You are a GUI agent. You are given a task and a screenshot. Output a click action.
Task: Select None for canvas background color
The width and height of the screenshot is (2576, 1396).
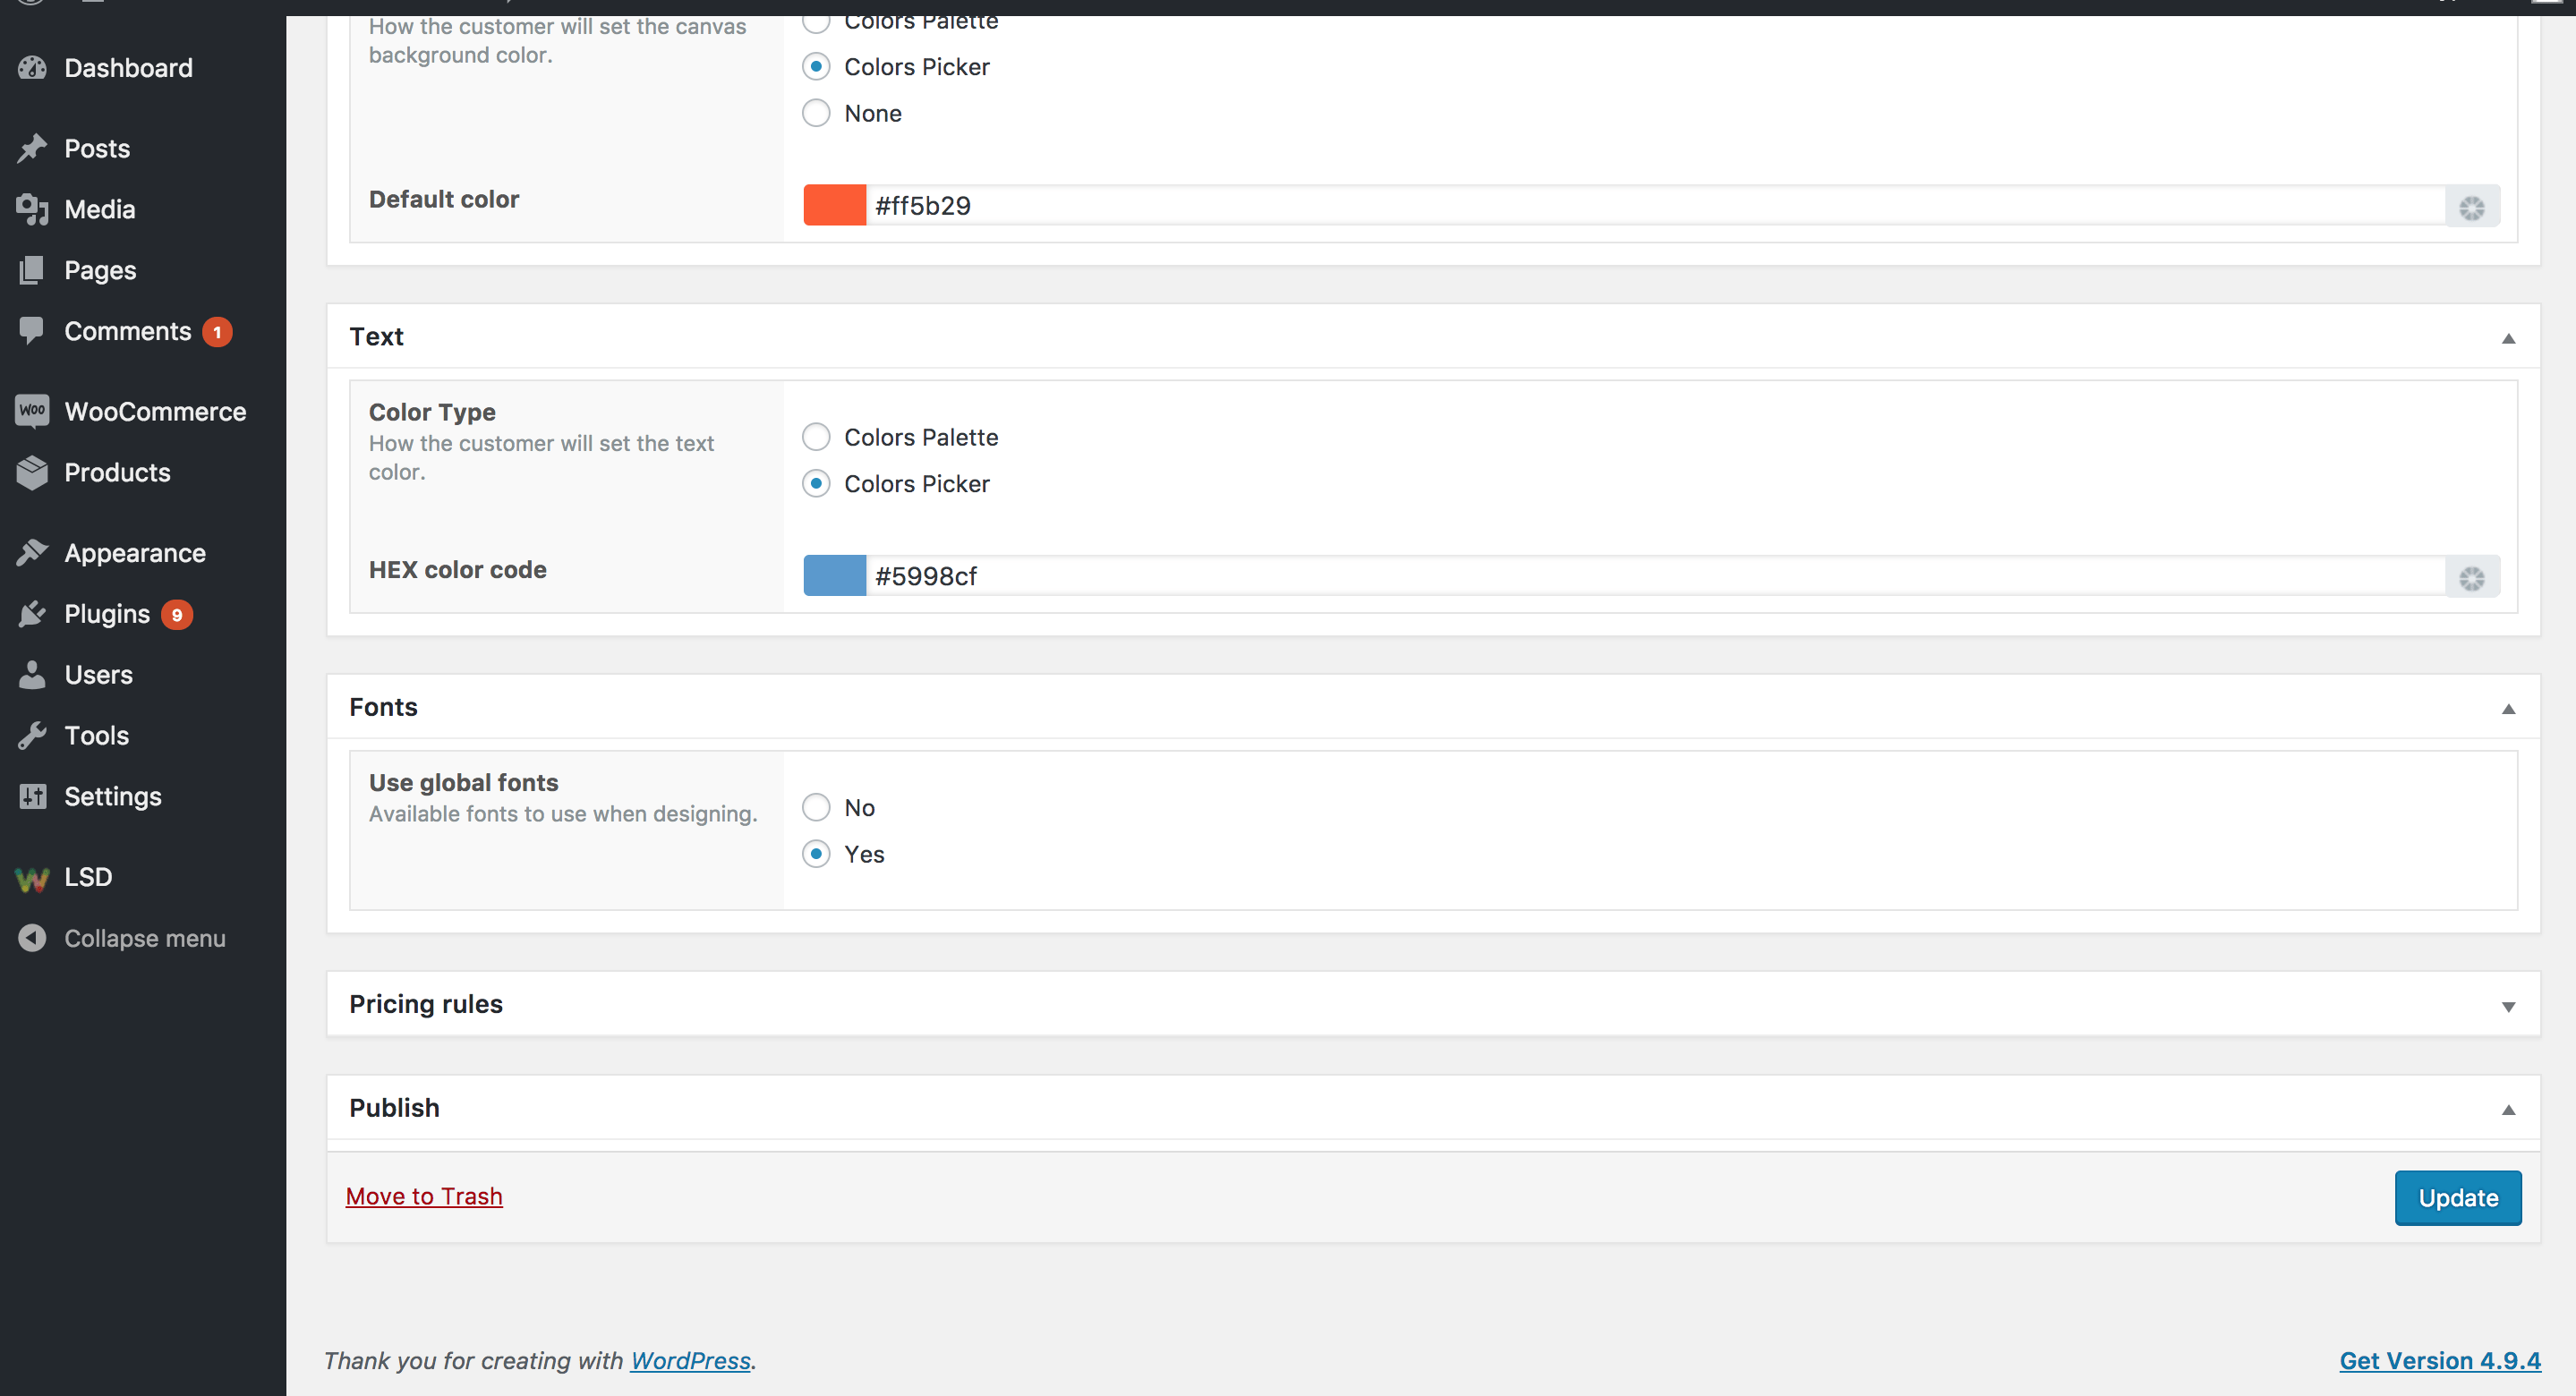[x=816, y=113]
